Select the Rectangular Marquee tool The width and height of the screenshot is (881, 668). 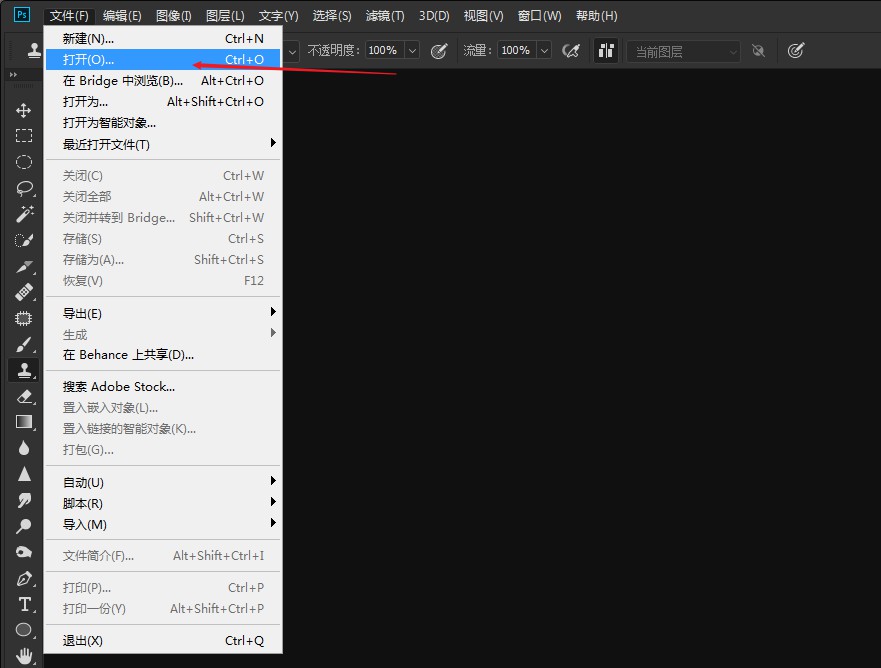[x=23, y=136]
